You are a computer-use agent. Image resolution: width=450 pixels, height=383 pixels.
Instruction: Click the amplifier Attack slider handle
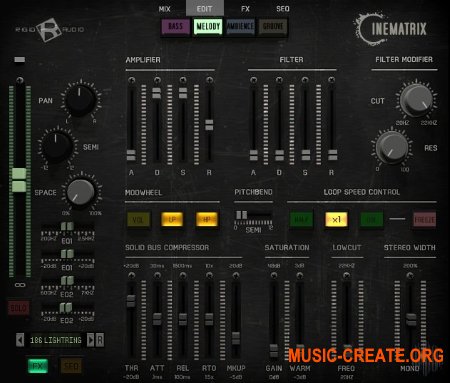(x=131, y=155)
